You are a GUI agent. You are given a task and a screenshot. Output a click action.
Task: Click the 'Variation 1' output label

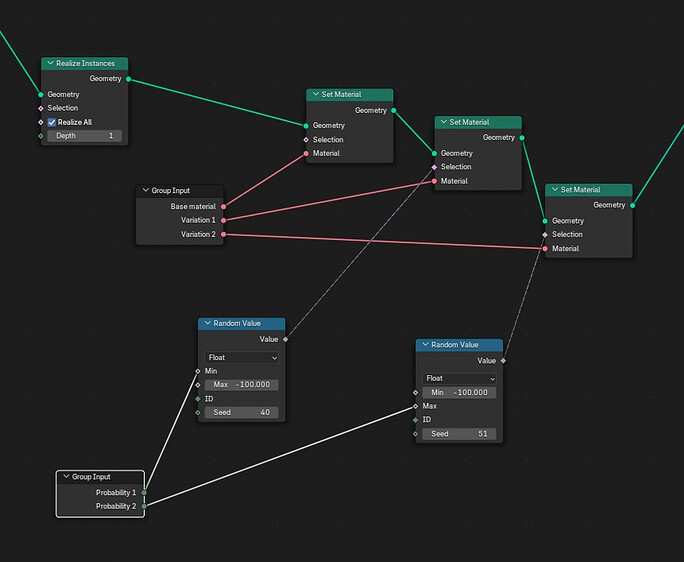pyautogui.click(x=198, y=220)
